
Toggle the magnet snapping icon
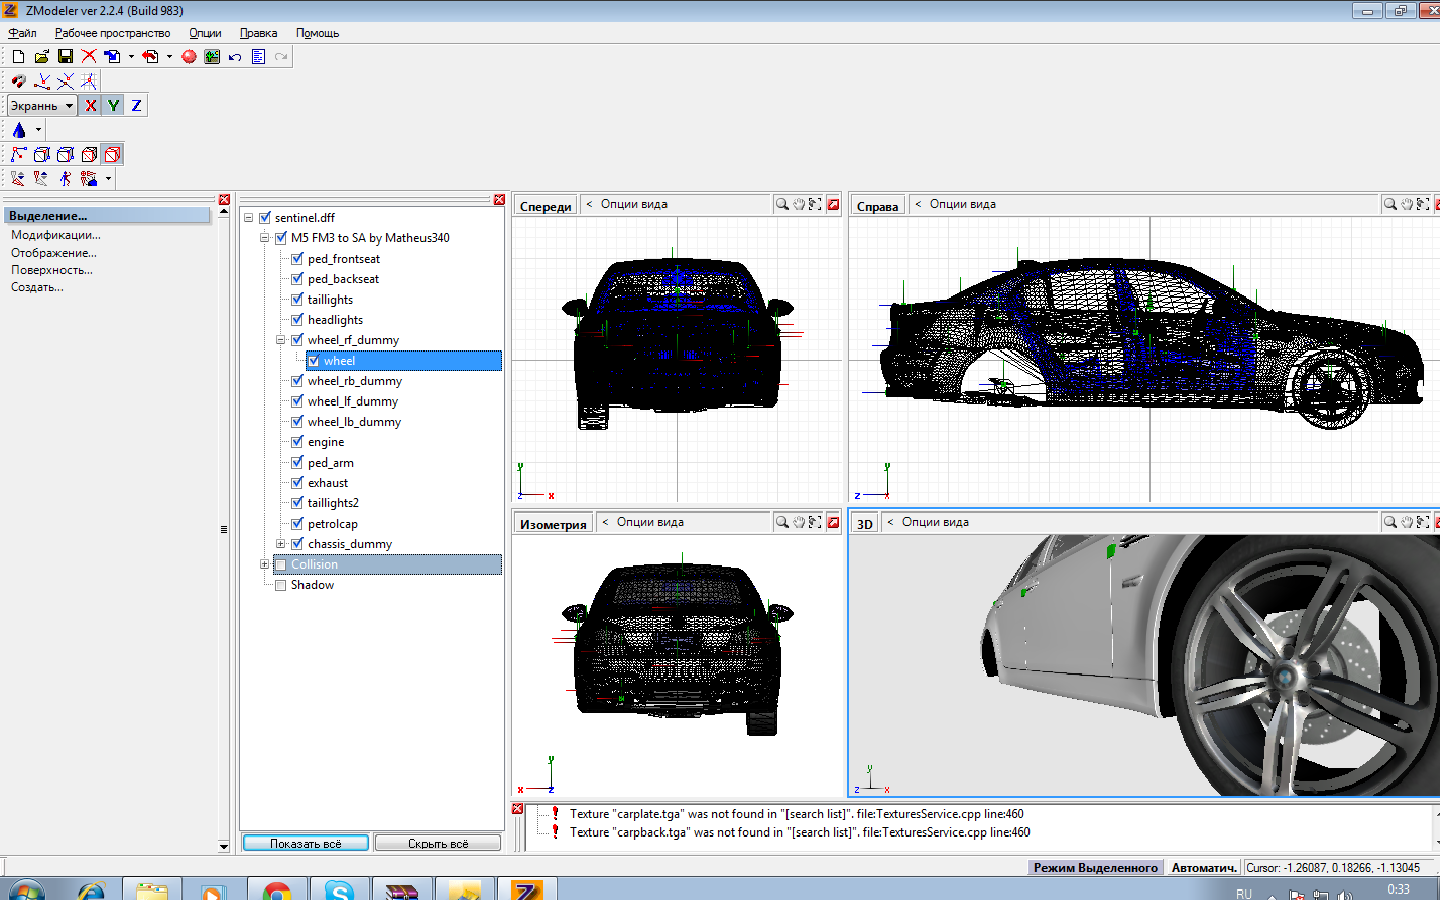click(18, 81)
